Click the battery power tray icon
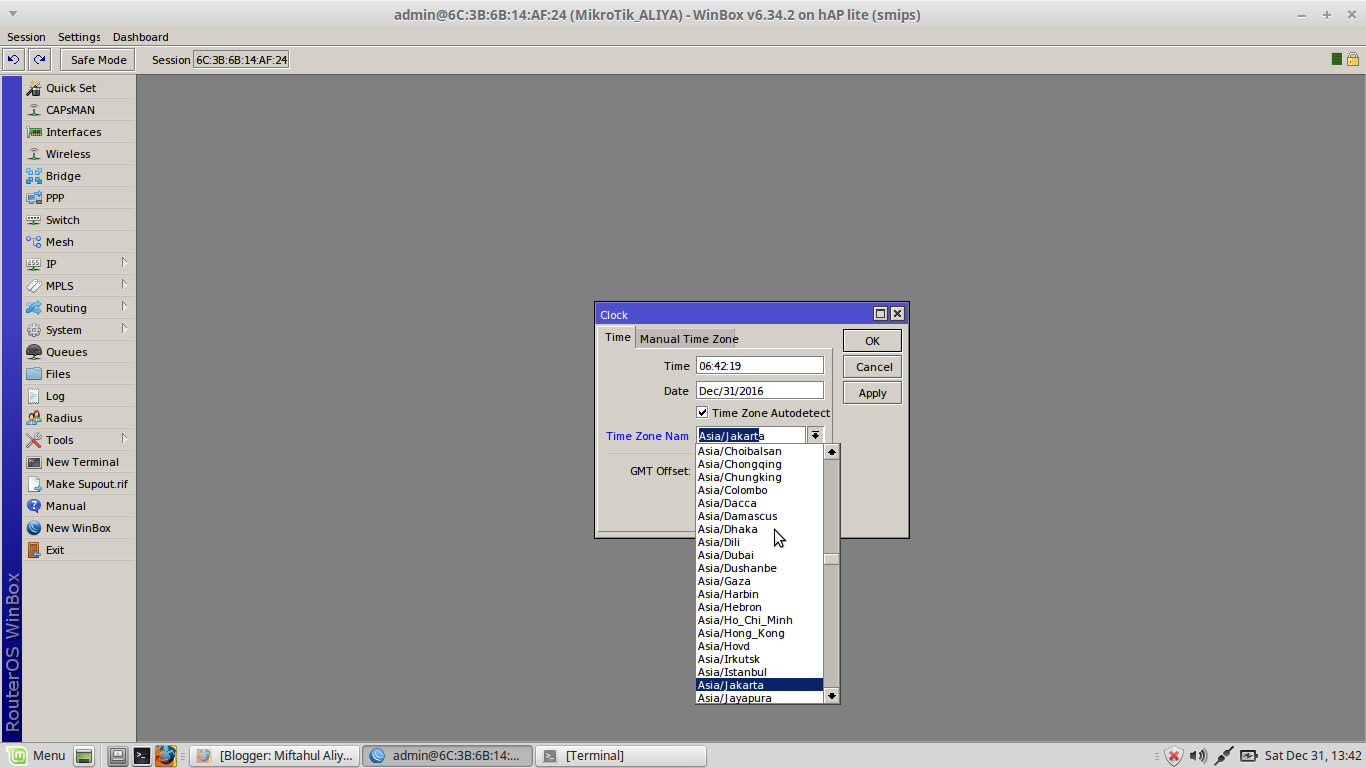This screenshot has width=1366, height=768. pyautogui.click(x=1249, y=756)
